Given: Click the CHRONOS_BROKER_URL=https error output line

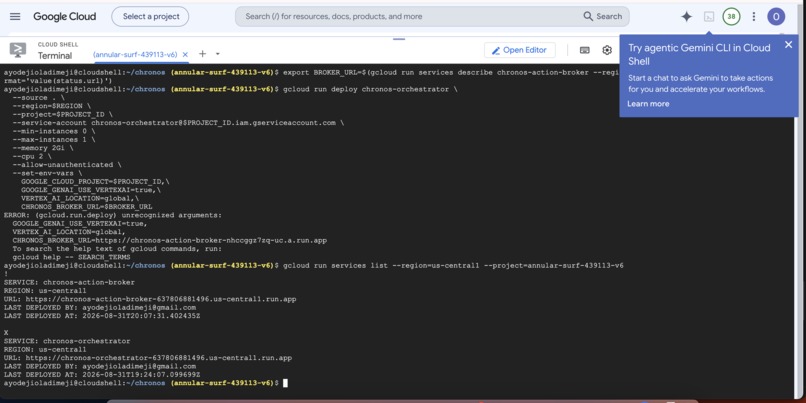Looking at the screenshot, I should [x=170, y=241].
